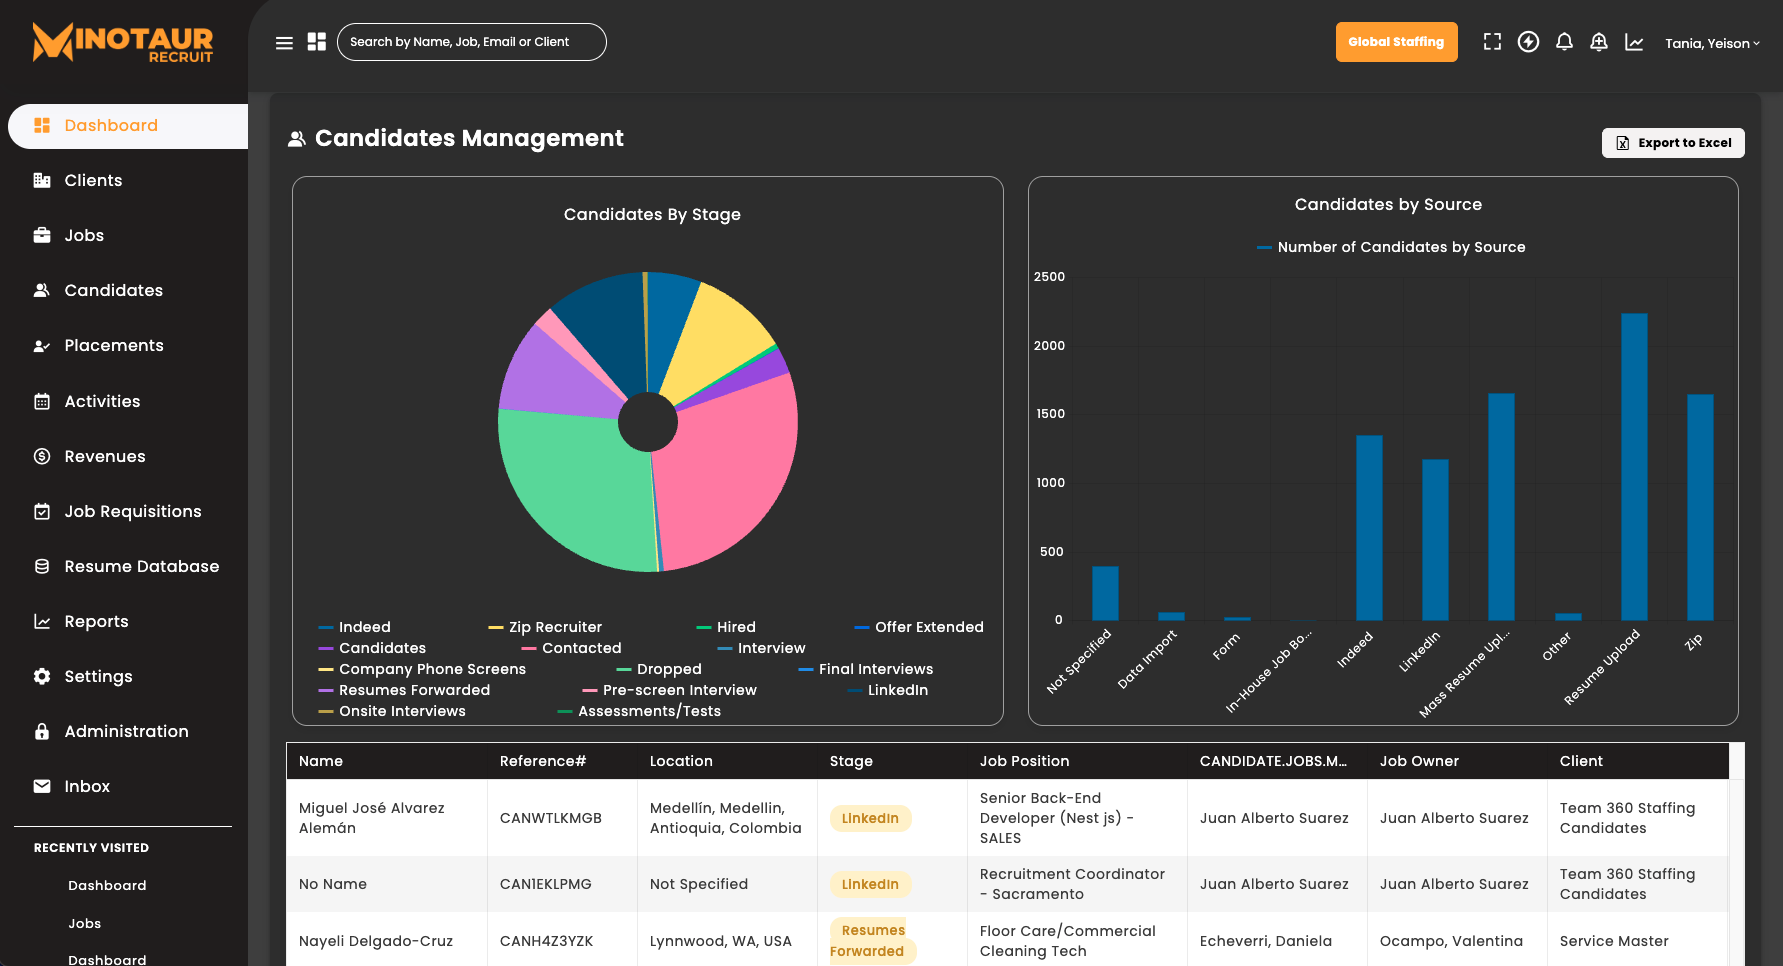Image resolution: width=1783 pixels, height=966 pixels.
Task: Click the Resume Upload bar
Action: [x=1634, y=467]
